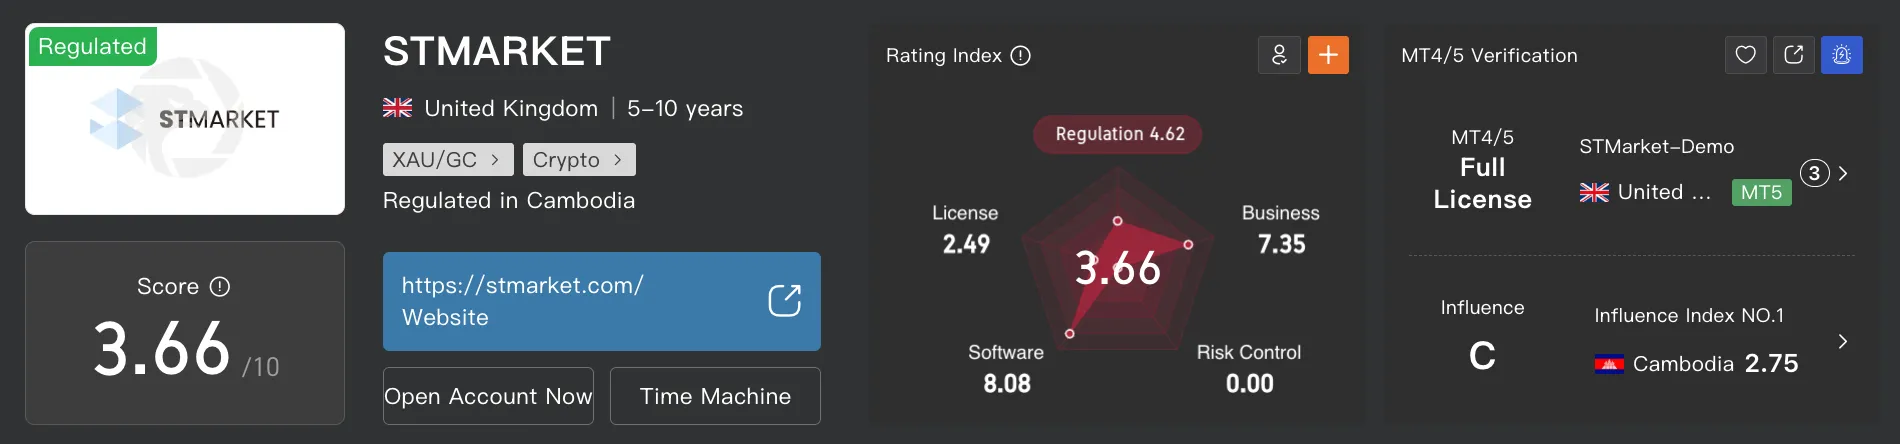This screenshot has width=1900, height=444.
Task: Click the Full License label
Action: coord(1482,183)
